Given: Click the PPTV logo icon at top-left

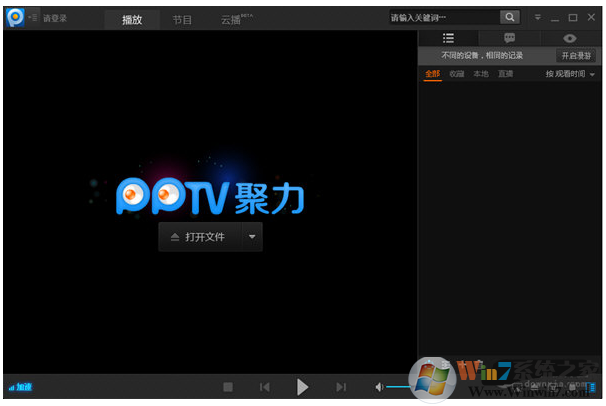Looking at the screenshot, I should click(15, 17).
